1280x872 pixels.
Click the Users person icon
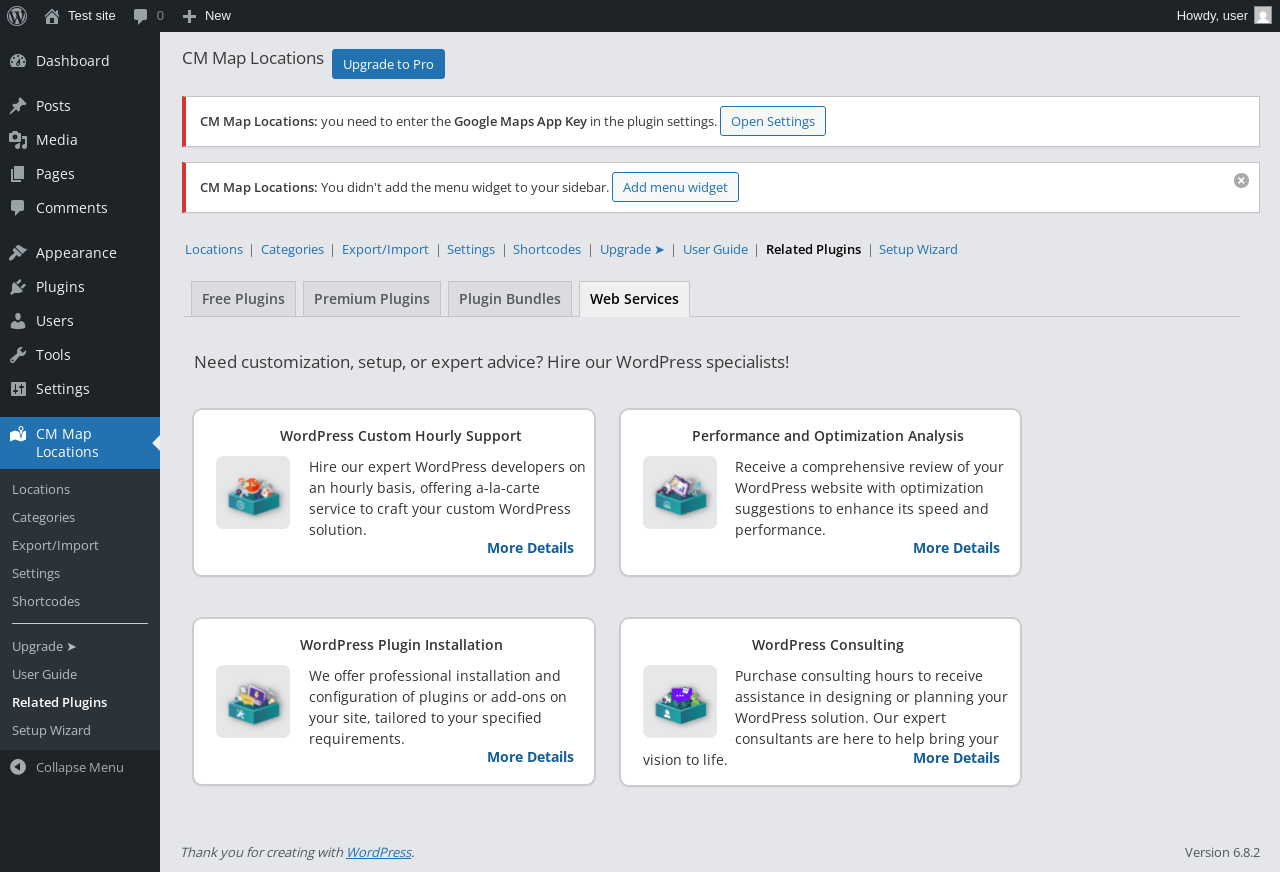tap(18, 321)
